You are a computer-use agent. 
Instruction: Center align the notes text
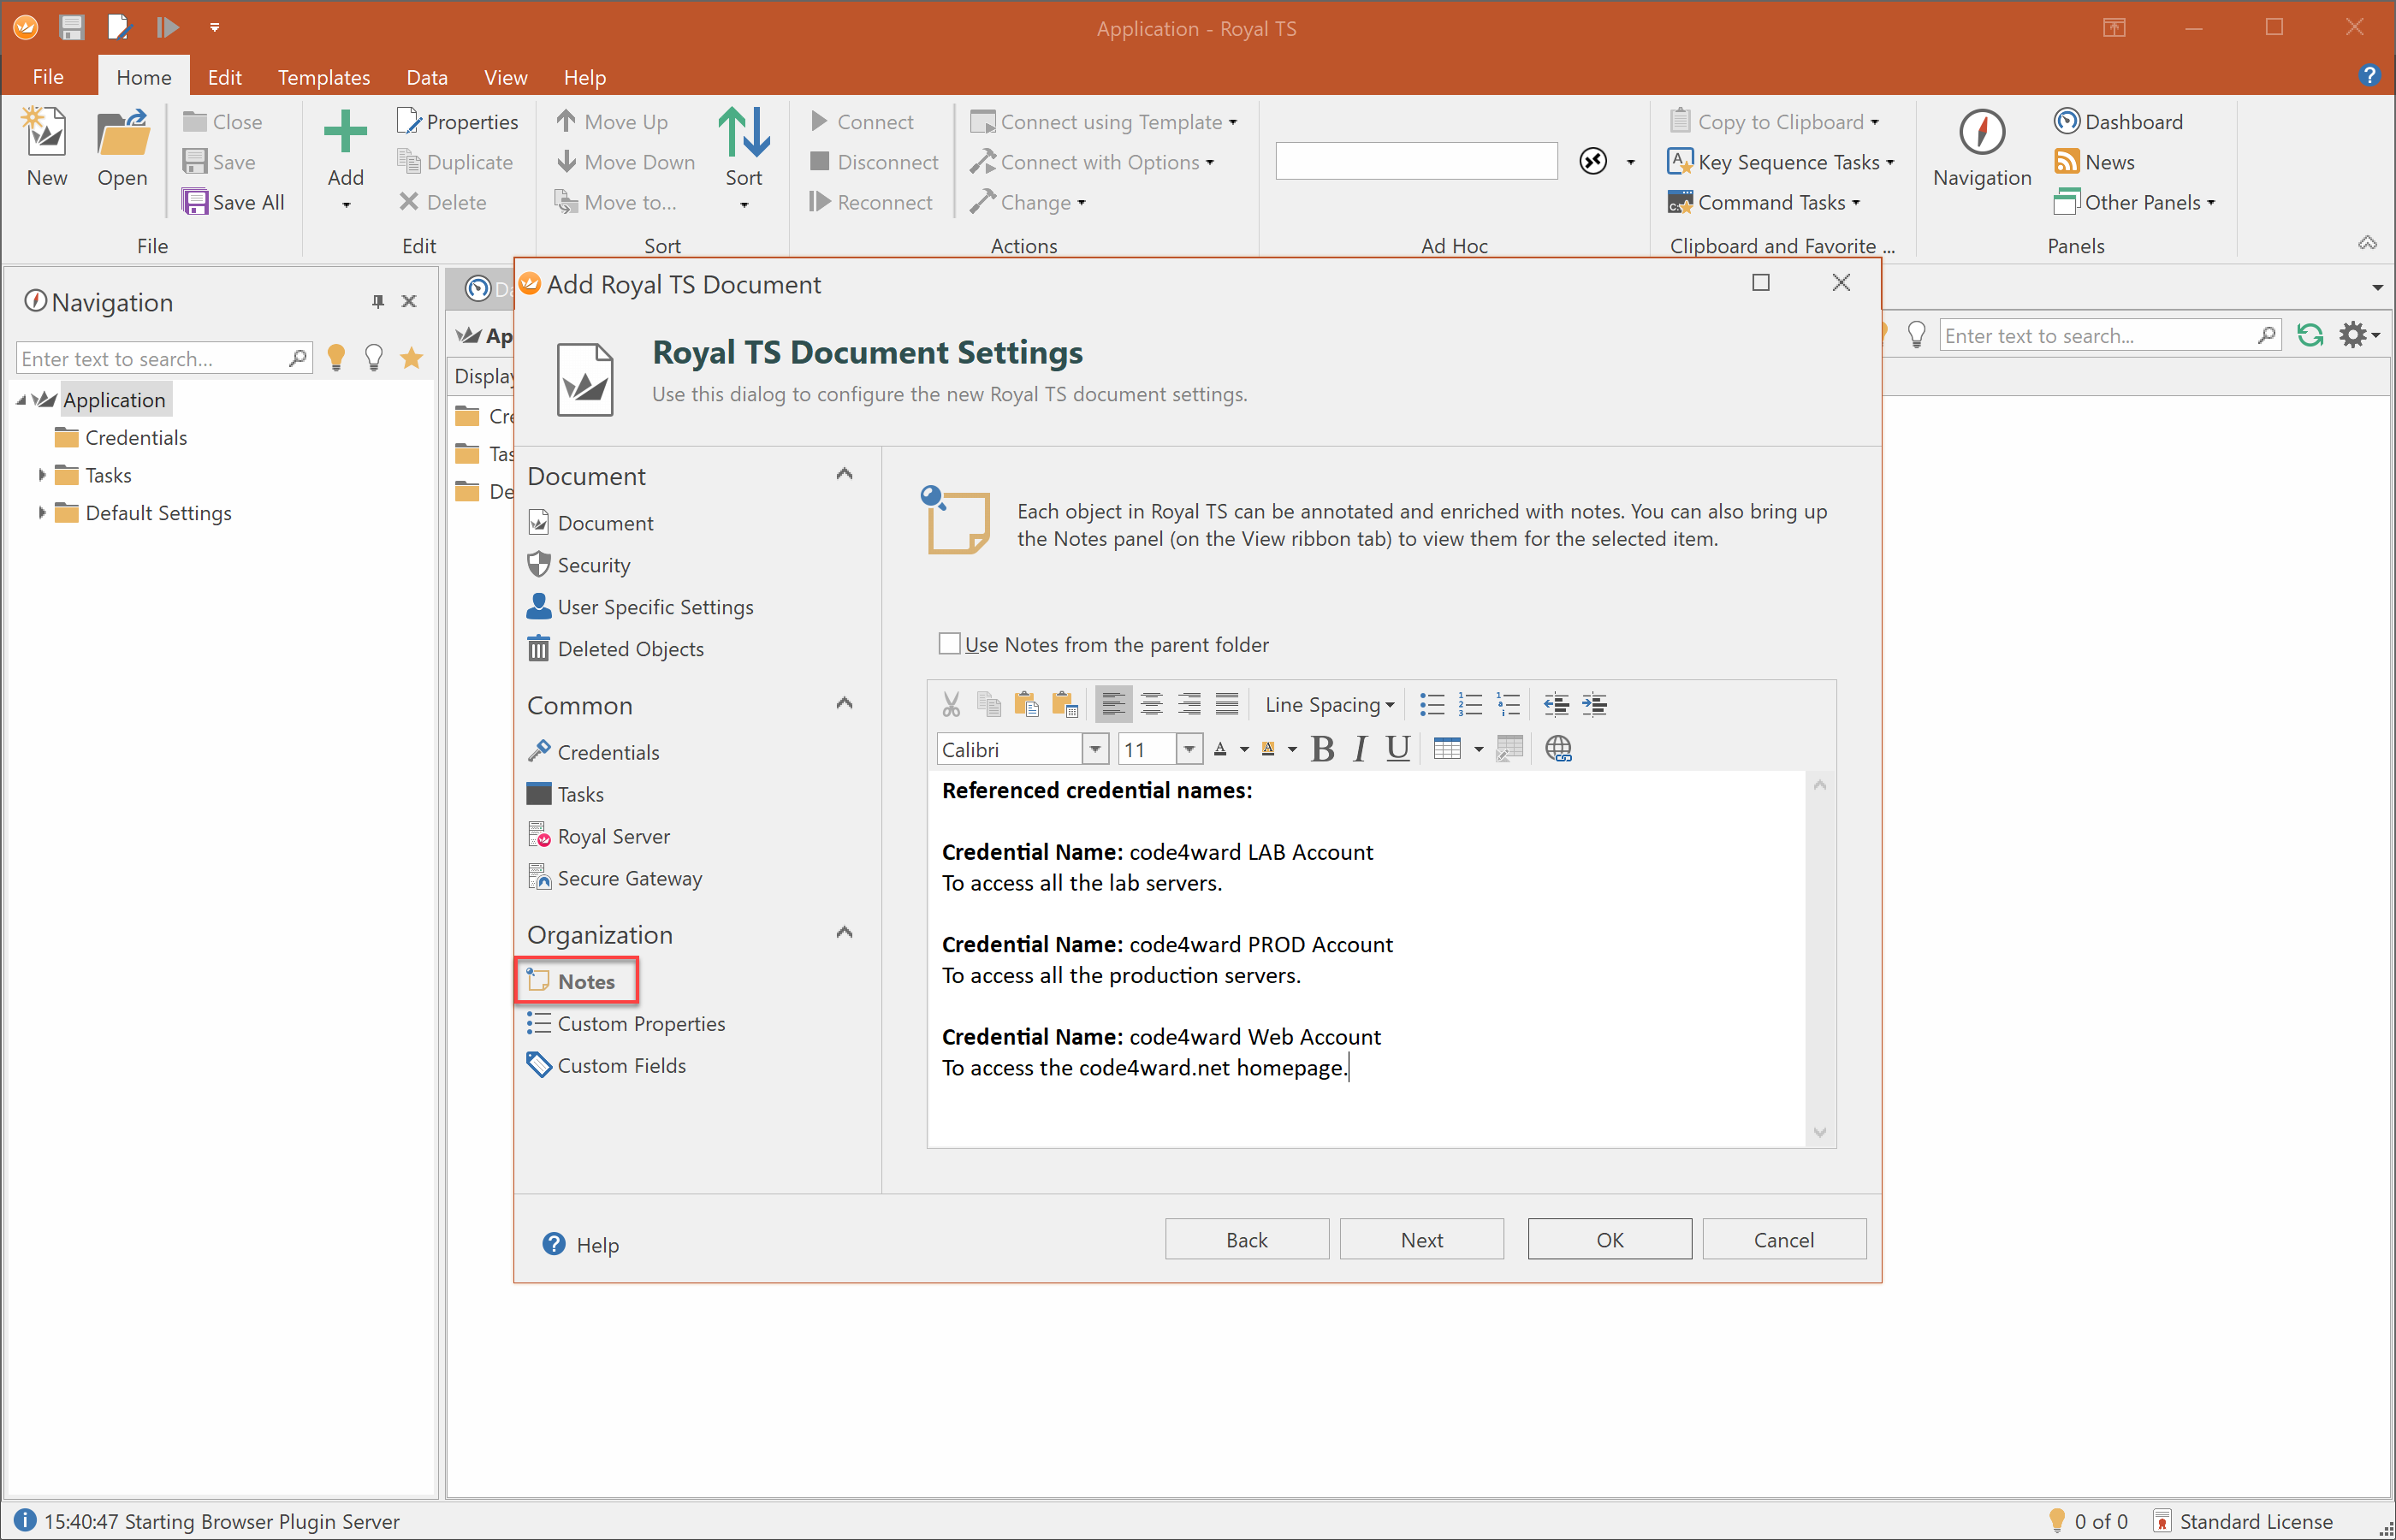point(1151,705)
